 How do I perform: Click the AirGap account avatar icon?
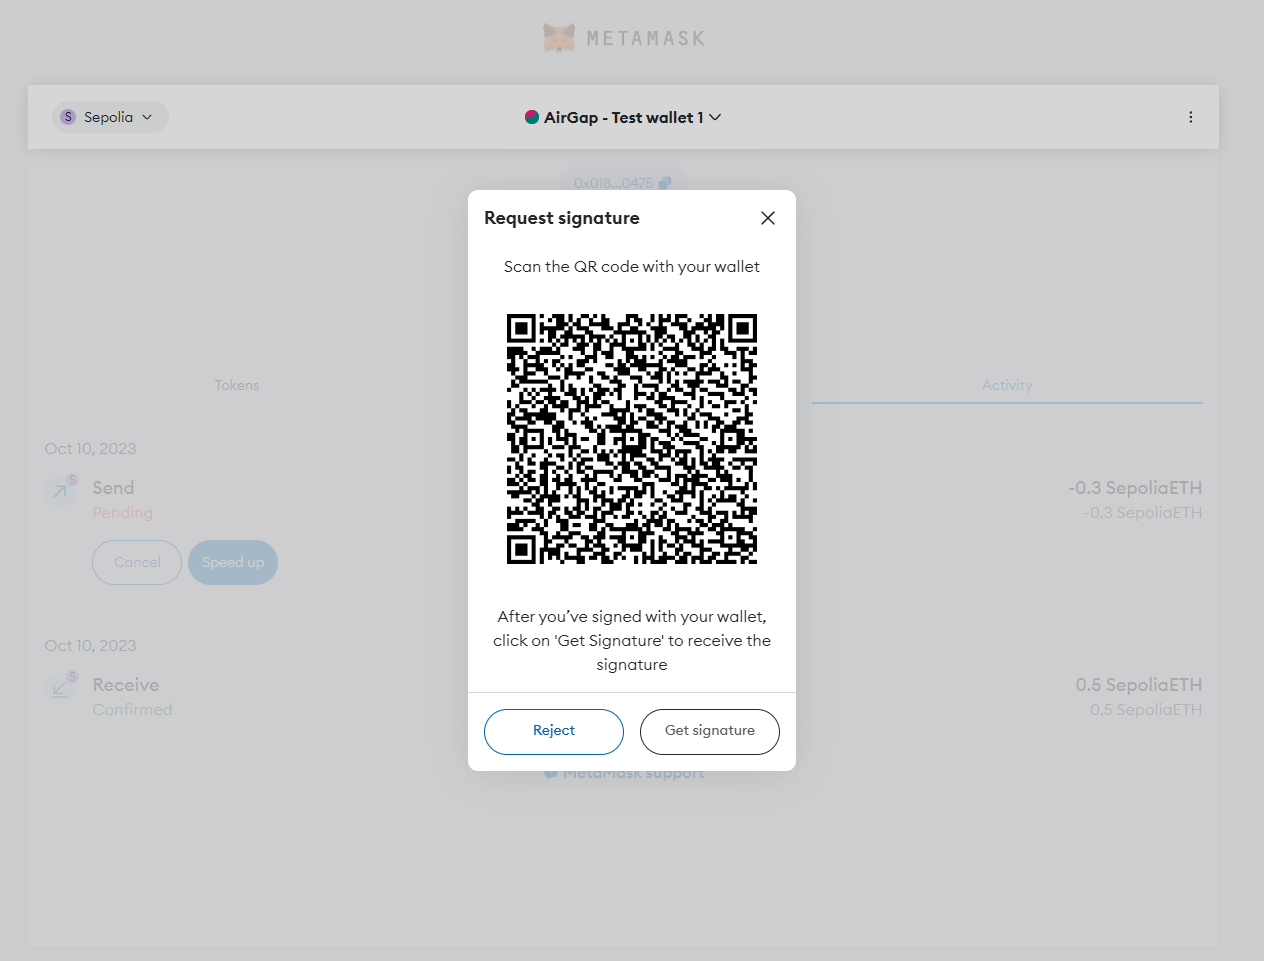pyautogui.click(x=532, y=117)
